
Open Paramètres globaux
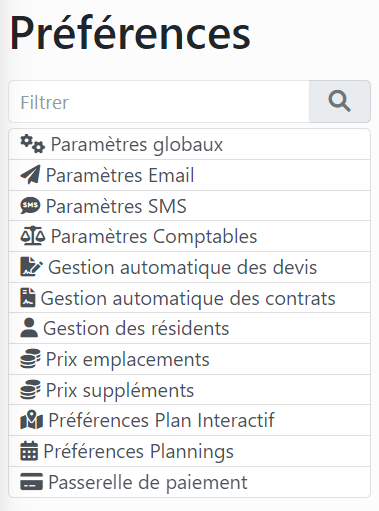click(x=189, y=144)
